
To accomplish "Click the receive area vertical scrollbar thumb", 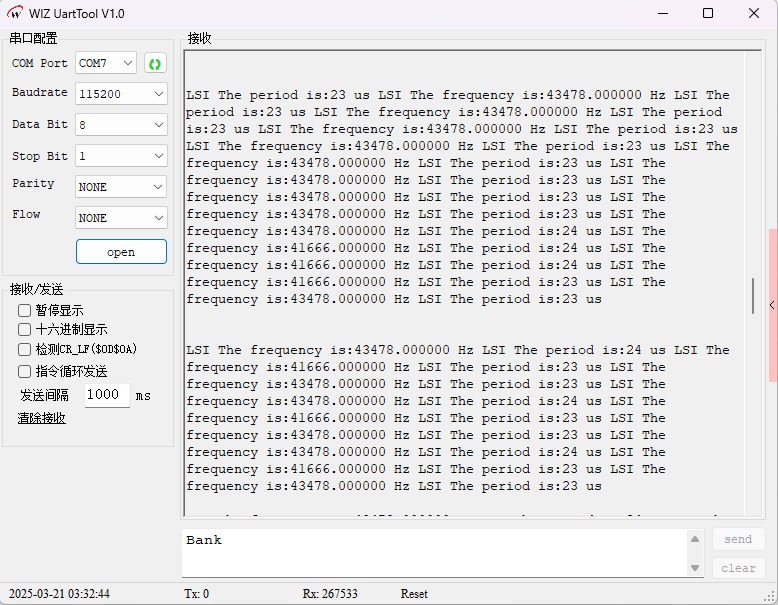I will 754,296.
